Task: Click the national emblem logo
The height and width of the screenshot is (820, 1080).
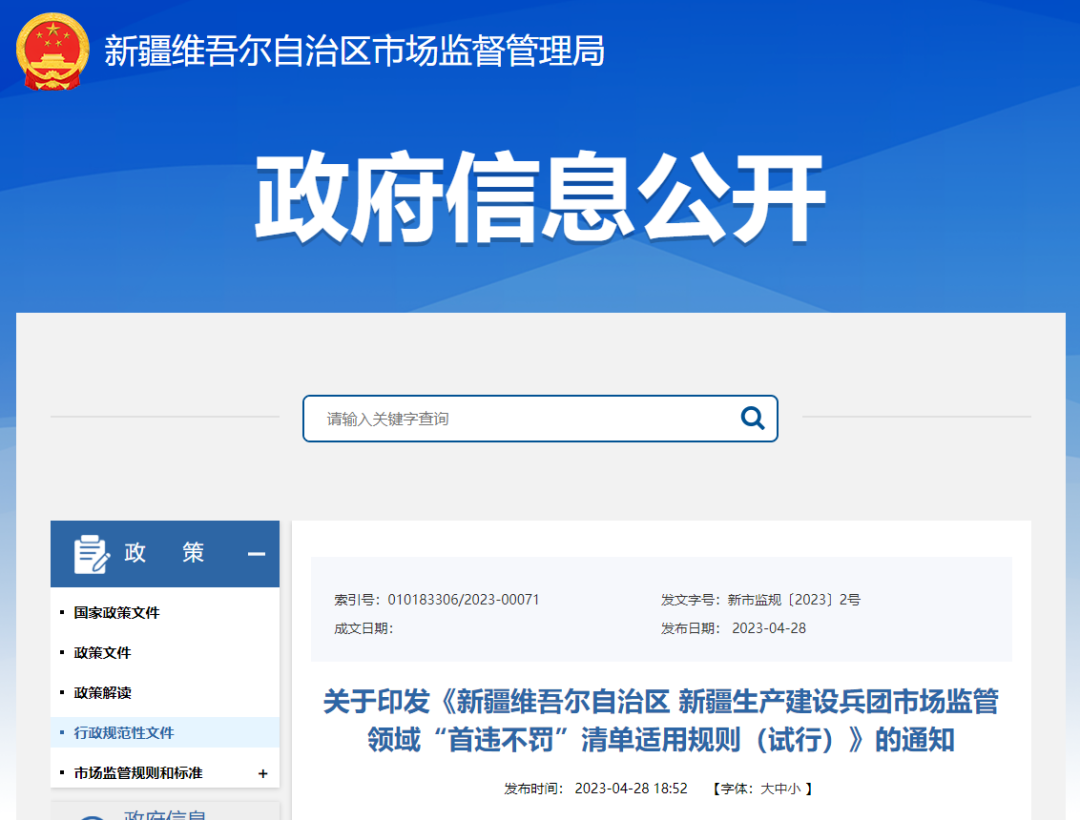Action: tap(52, 51)
